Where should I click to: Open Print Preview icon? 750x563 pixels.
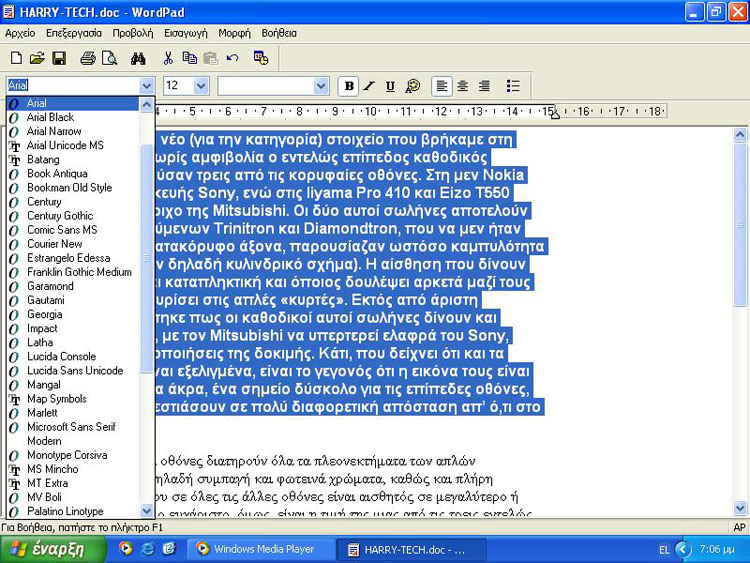click(x=110, y=58)
